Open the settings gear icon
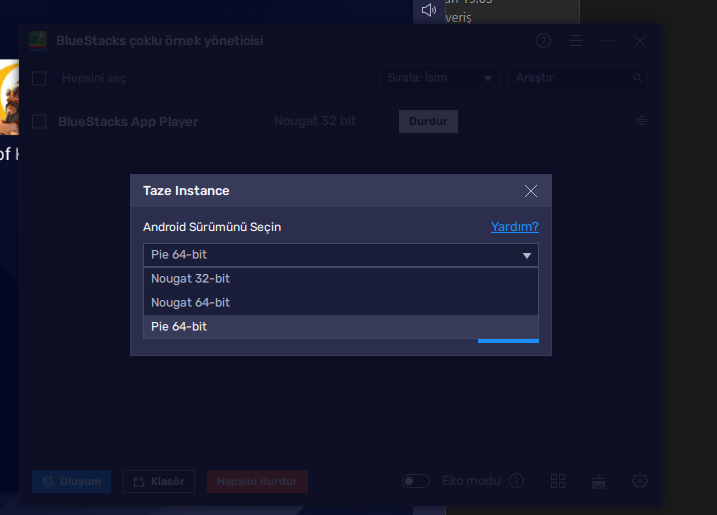Screen dimensions: 717x515 640,481
